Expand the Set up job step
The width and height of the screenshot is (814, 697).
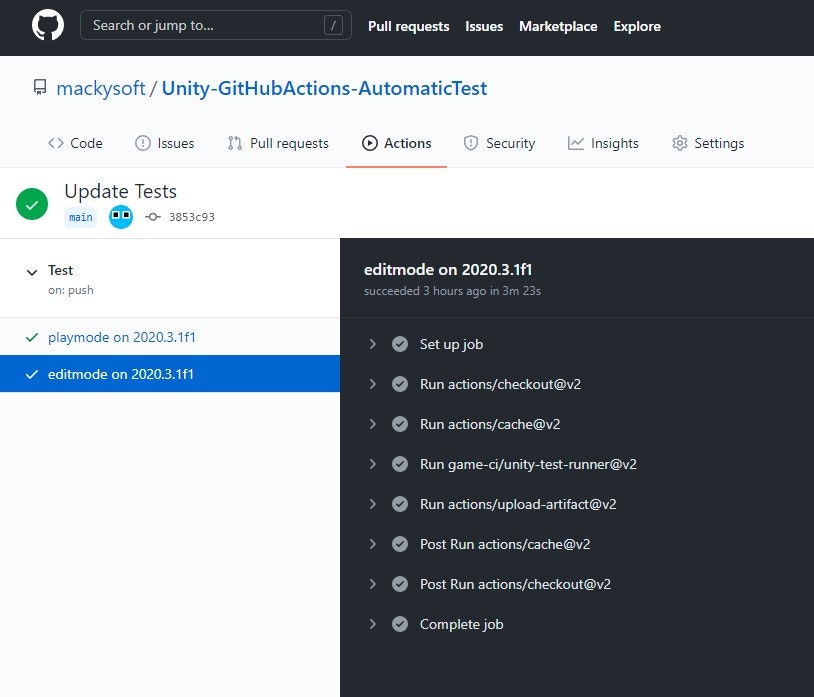[x=372, y=344]
